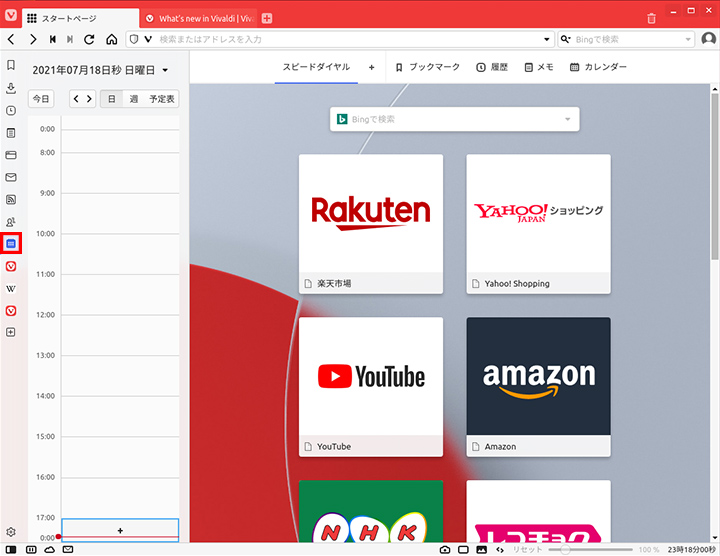720x556 pixels.
Task: Go back to previous page
Action: click(x=11, y=39)
